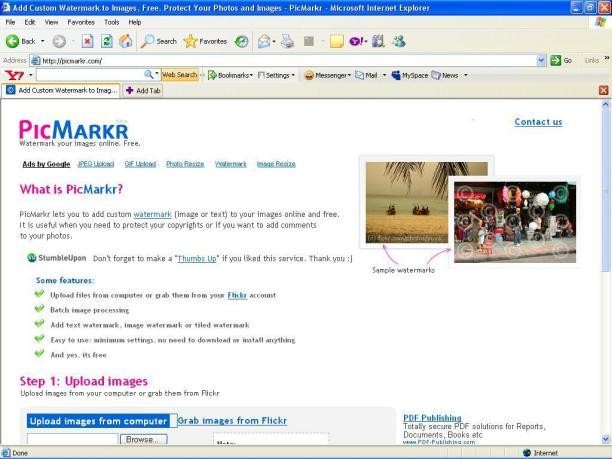Select the Add Custom Watermark tab
This screenshot has width=612, height=459.
[x=61, y=90]
